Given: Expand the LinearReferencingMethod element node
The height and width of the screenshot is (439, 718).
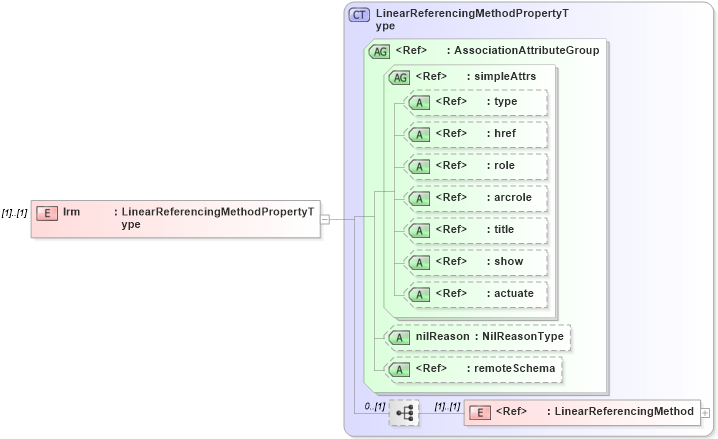Looking at the screenshot, I should pyautogui.click(x=705, y=413).
